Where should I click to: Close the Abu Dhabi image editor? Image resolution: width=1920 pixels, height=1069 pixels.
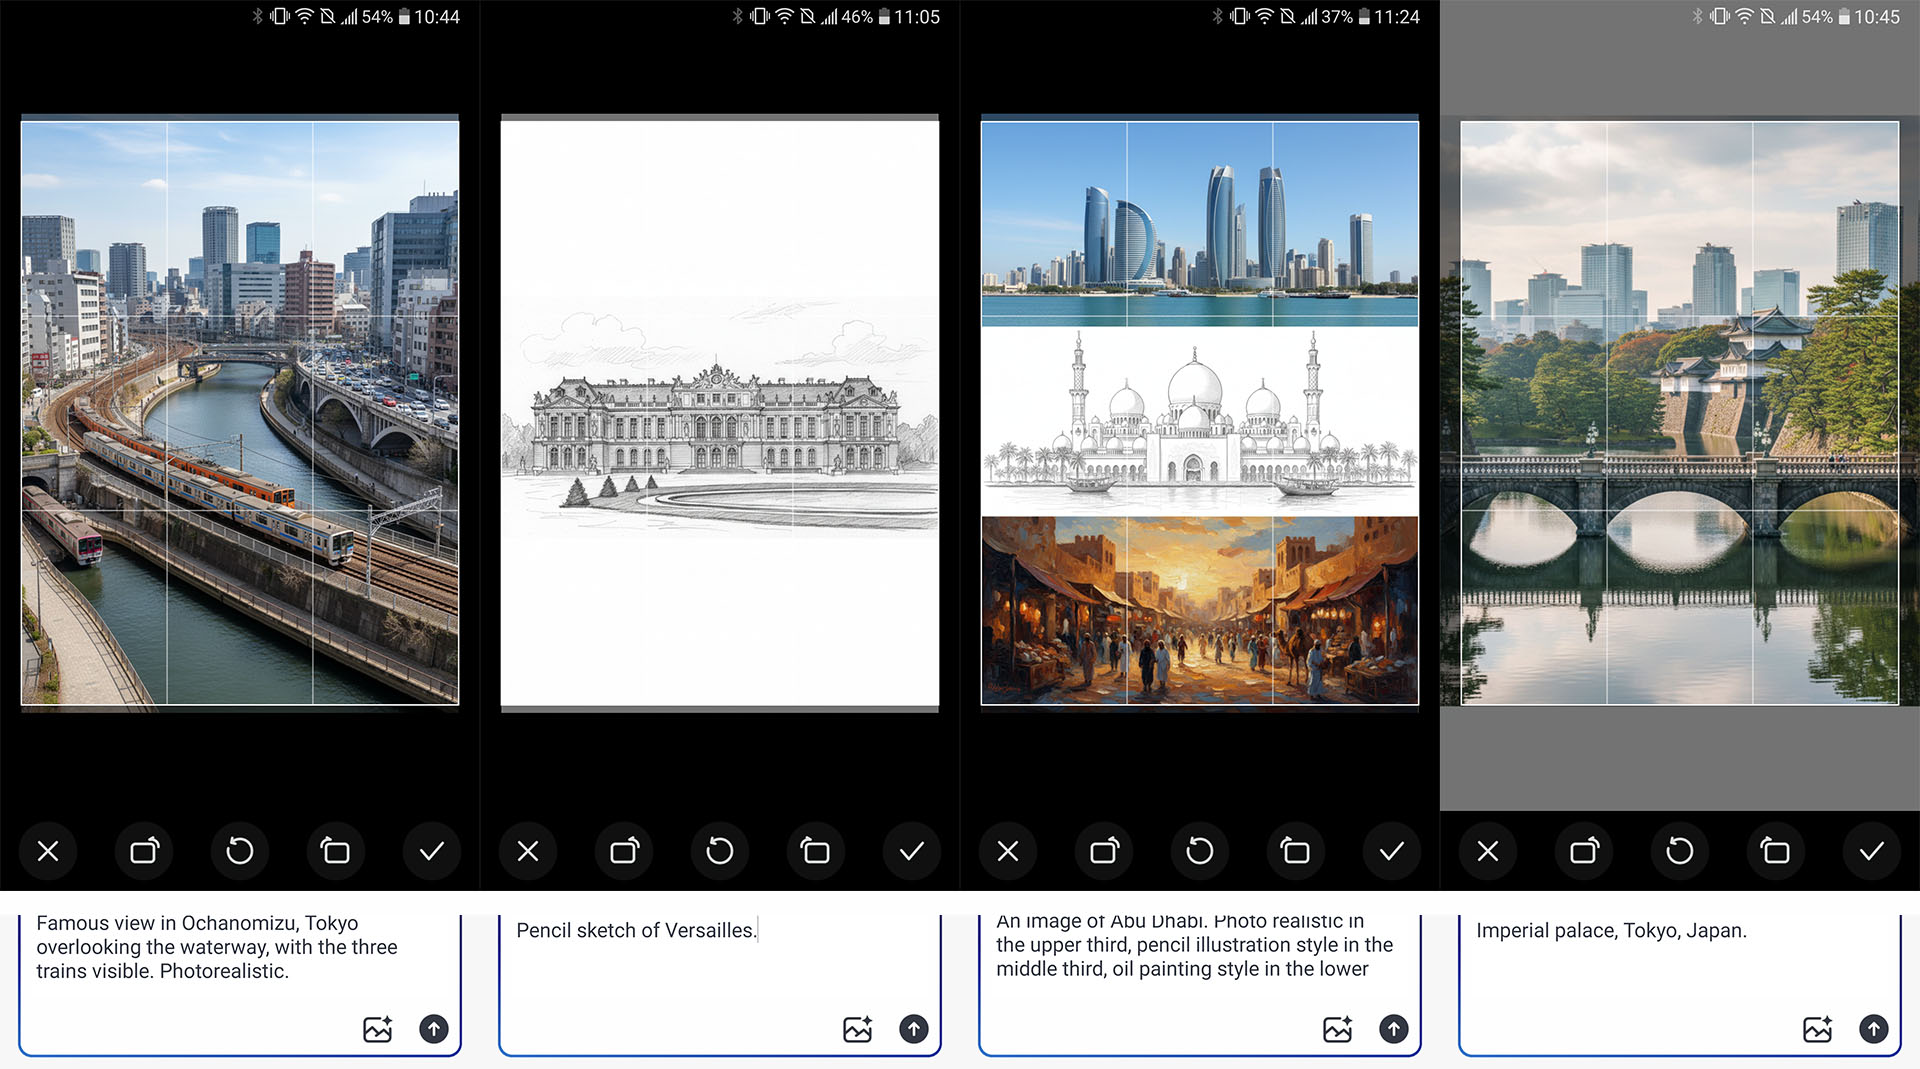(x=1008, y=851)
